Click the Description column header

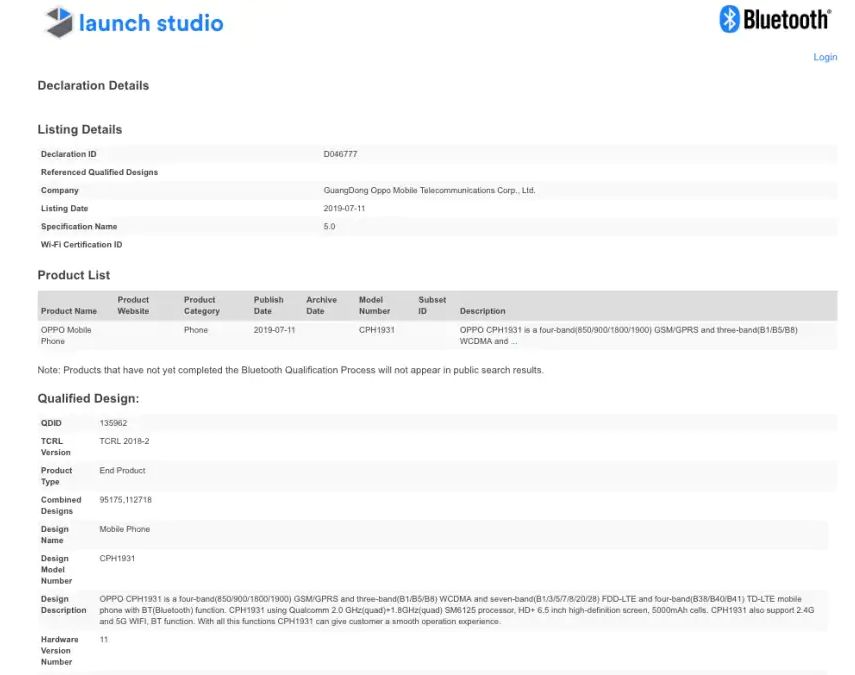pyautogui.click(x=483, y=311)
